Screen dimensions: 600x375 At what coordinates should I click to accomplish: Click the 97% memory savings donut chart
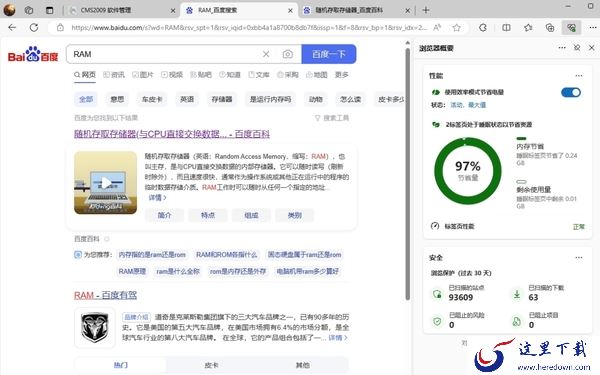pos(468,171)
